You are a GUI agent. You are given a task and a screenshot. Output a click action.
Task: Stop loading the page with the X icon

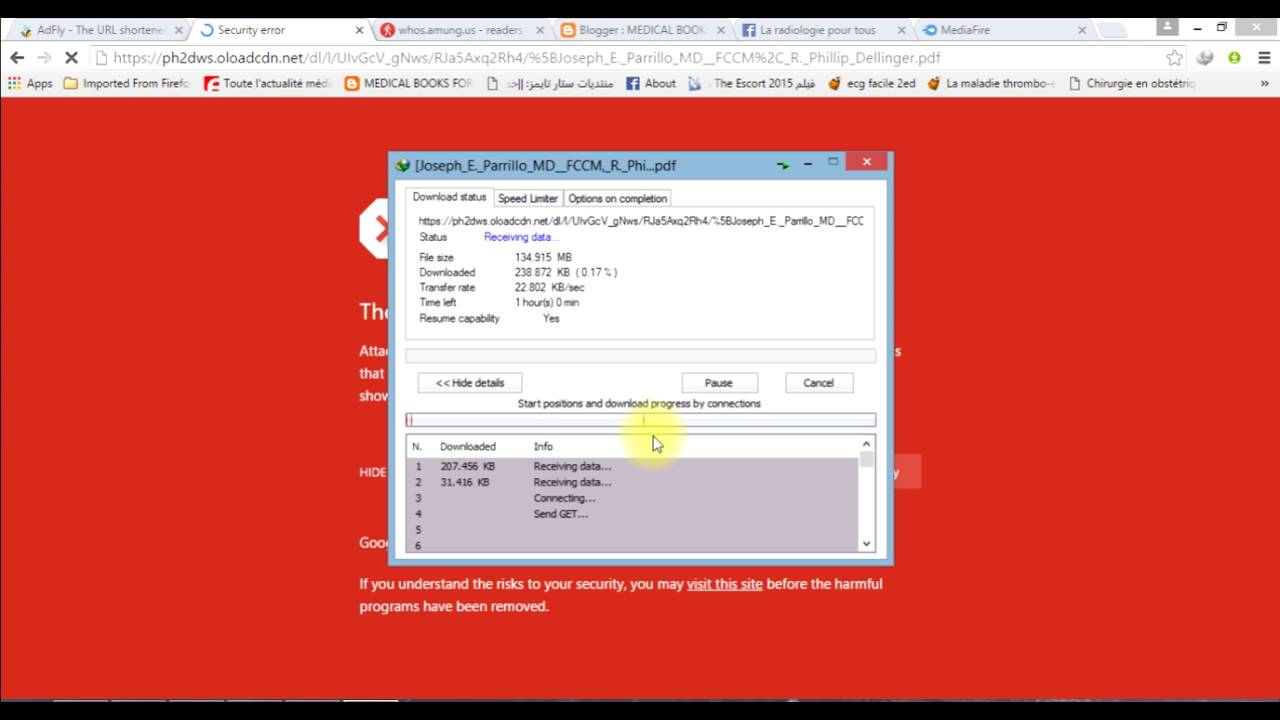71,58
